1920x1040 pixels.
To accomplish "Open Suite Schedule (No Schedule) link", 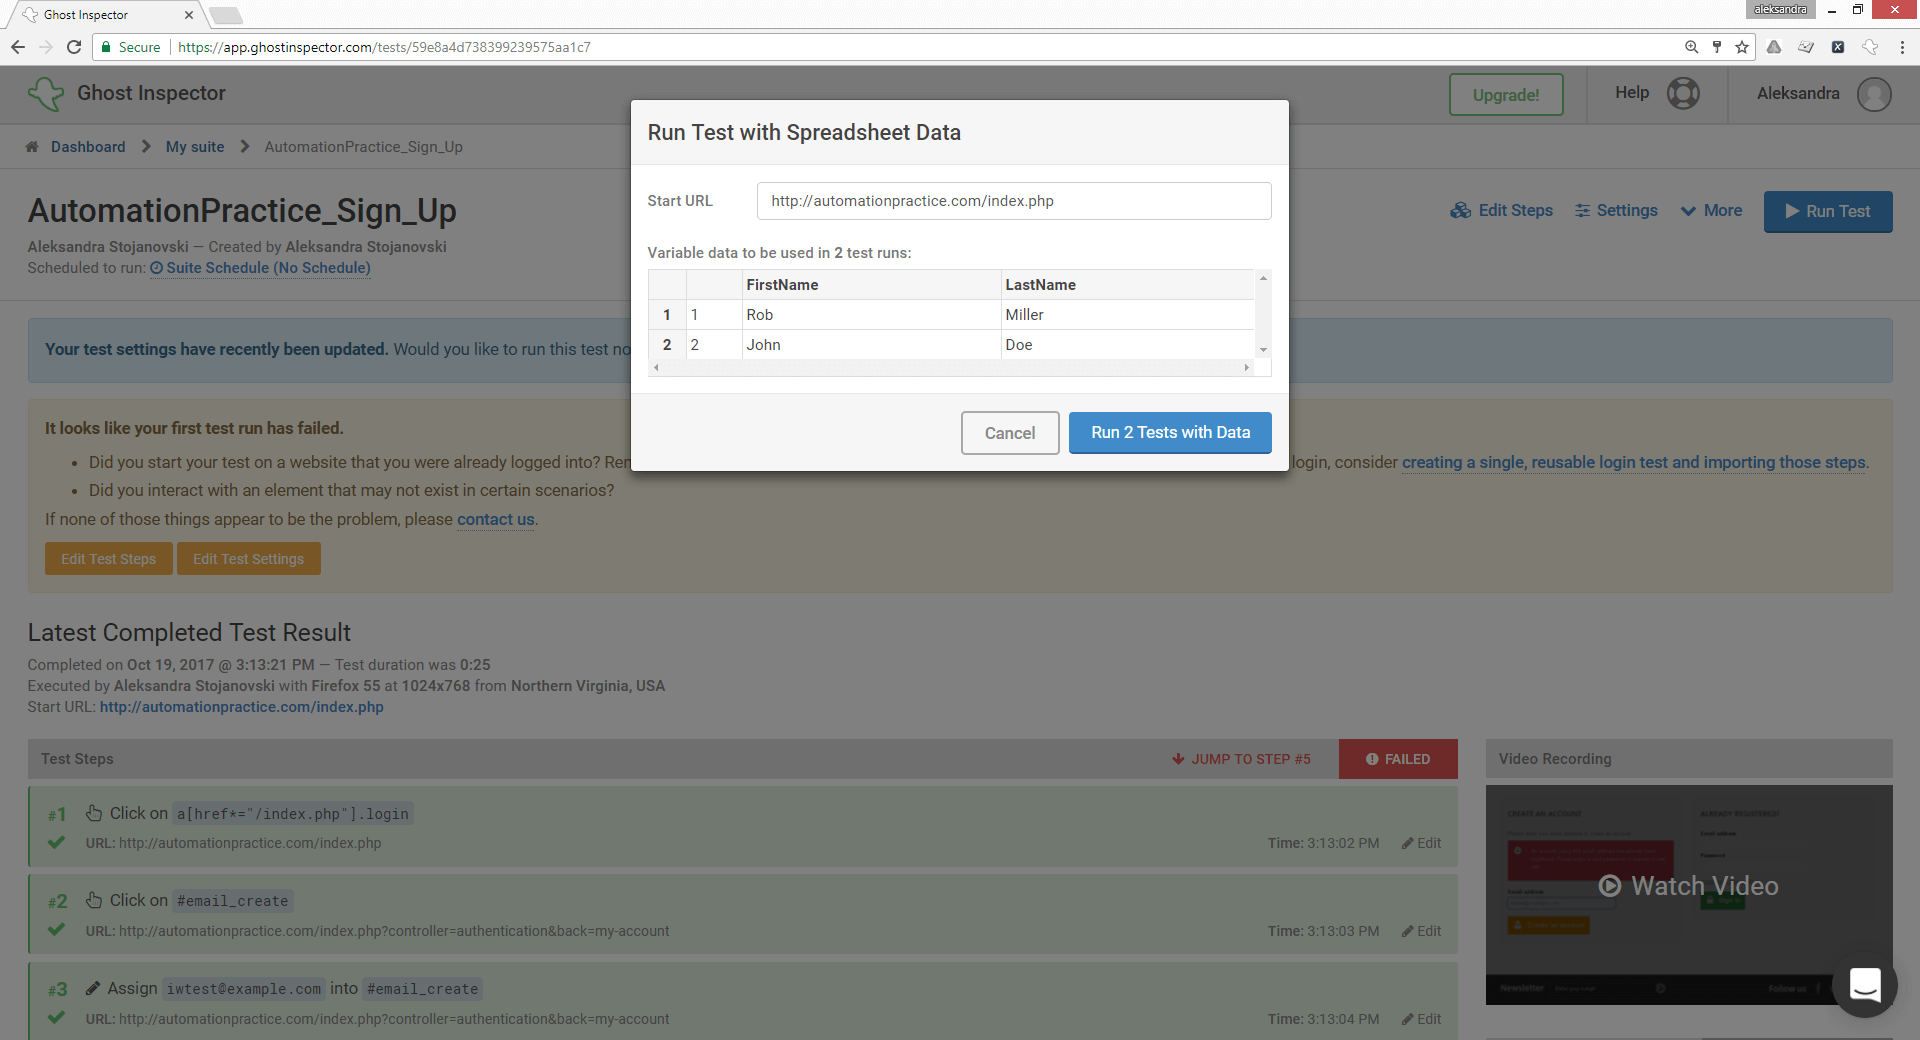I will [x=260, y=268].
